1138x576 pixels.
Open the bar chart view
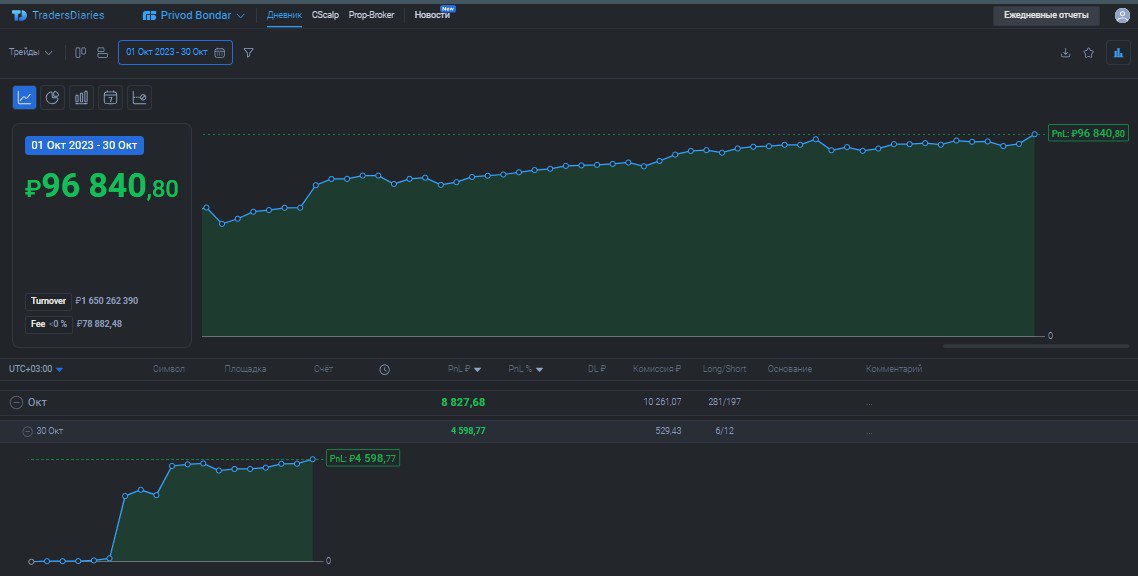click(x=81, y=97)
